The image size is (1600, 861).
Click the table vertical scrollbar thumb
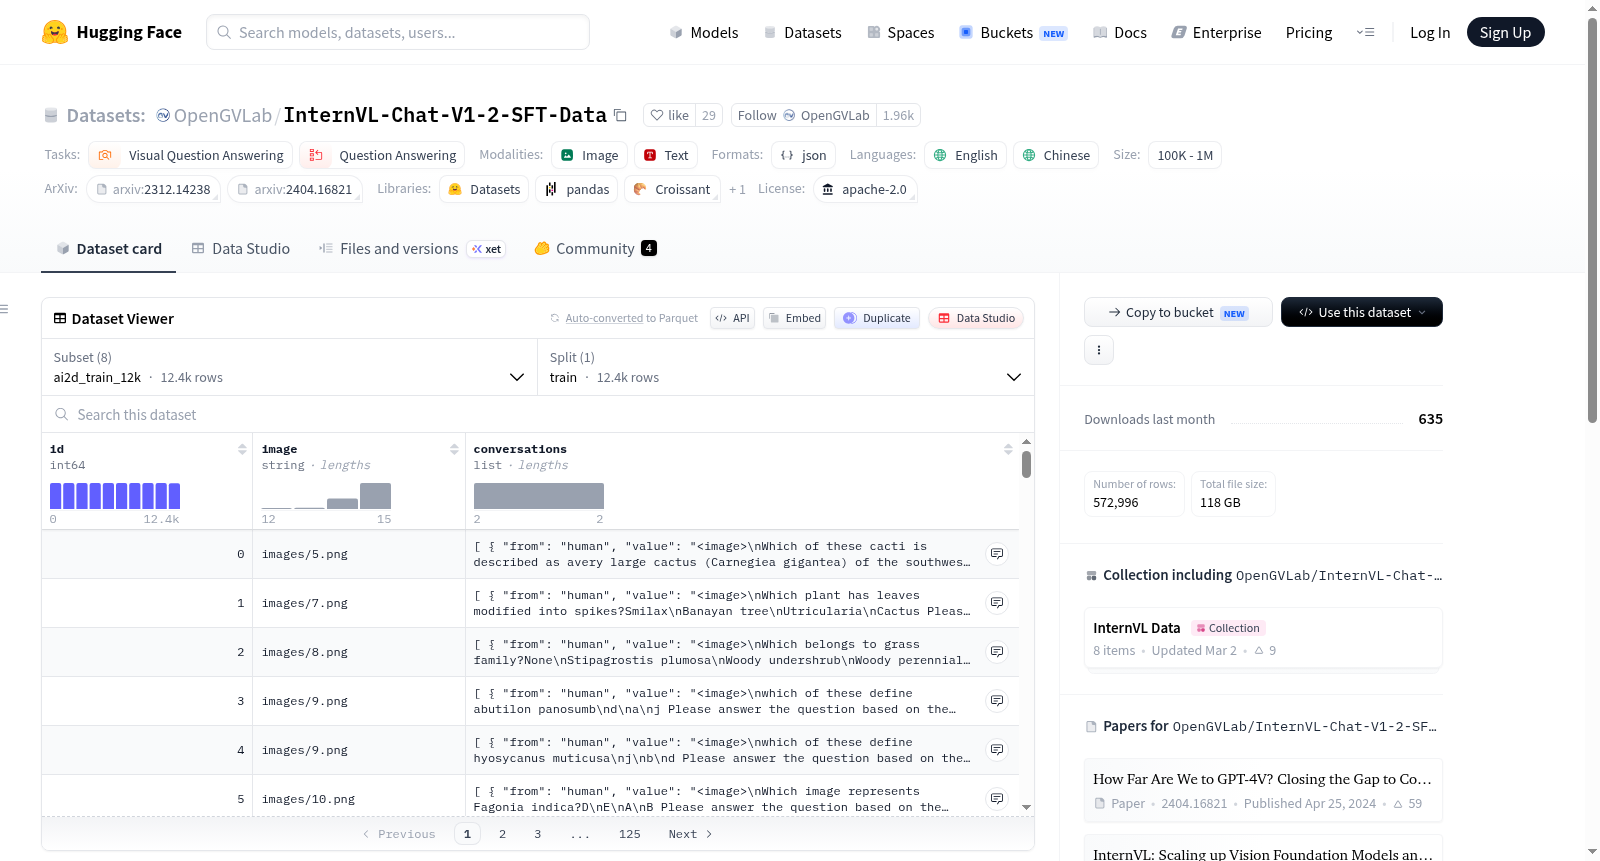pos(1026,464)
